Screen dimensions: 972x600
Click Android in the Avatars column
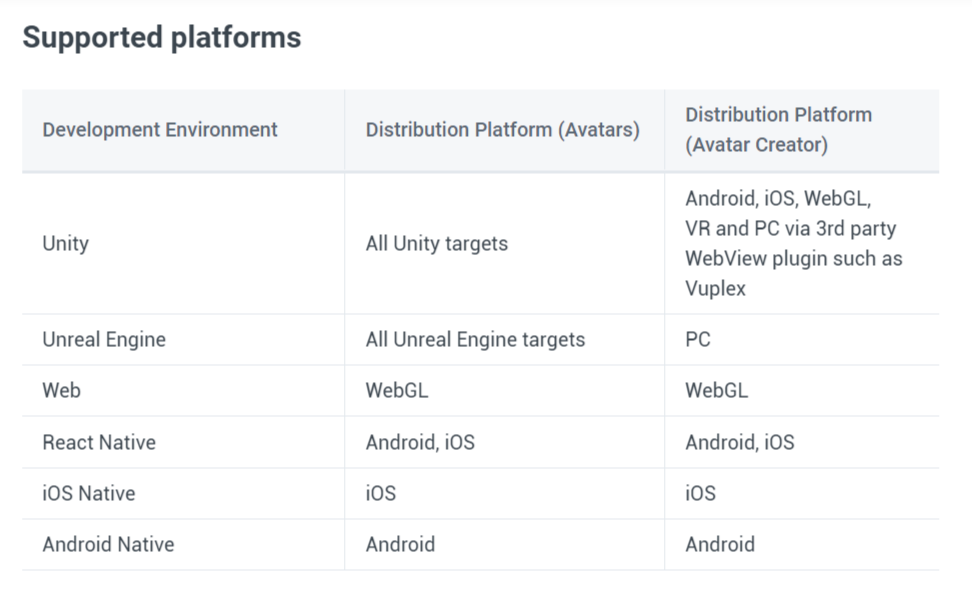(x=400, y=544)
